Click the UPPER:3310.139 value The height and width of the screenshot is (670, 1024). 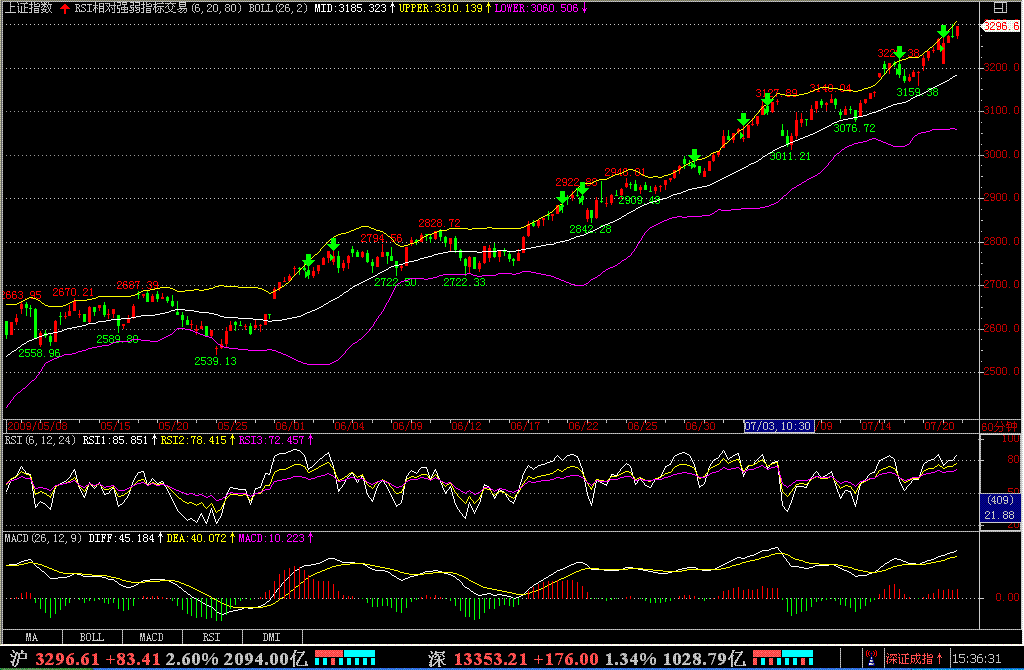coord(441,8)
